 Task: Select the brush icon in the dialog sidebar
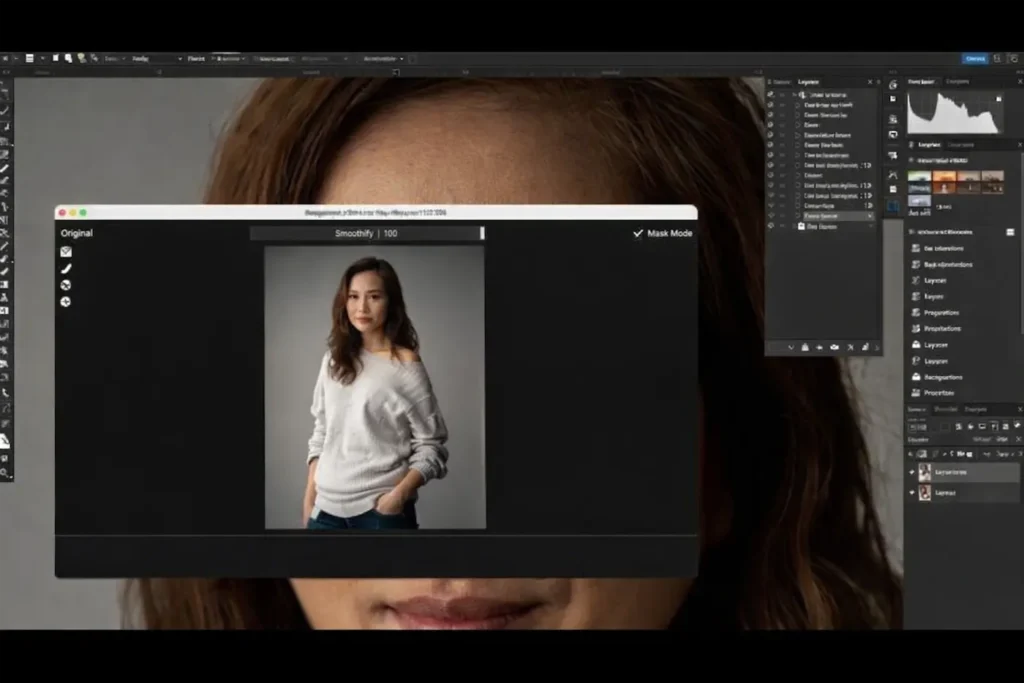(x=66, y=268)
